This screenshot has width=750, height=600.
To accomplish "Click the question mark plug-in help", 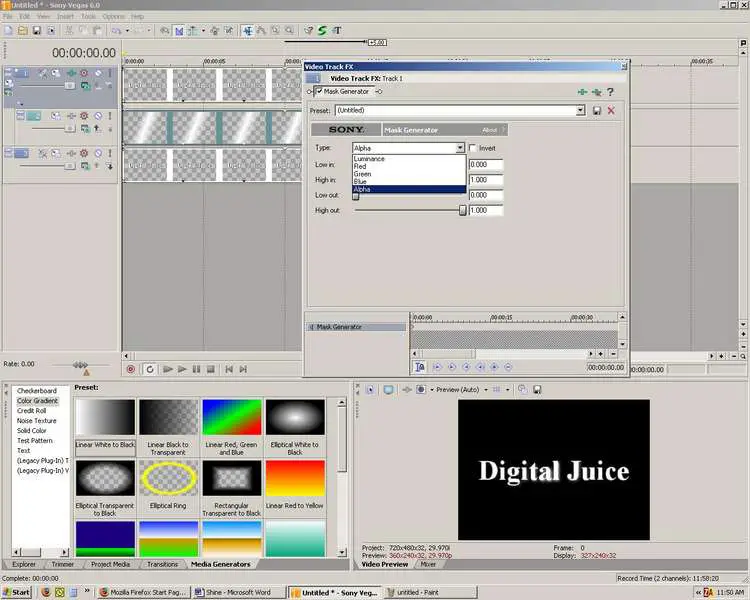I will (610, 92).
